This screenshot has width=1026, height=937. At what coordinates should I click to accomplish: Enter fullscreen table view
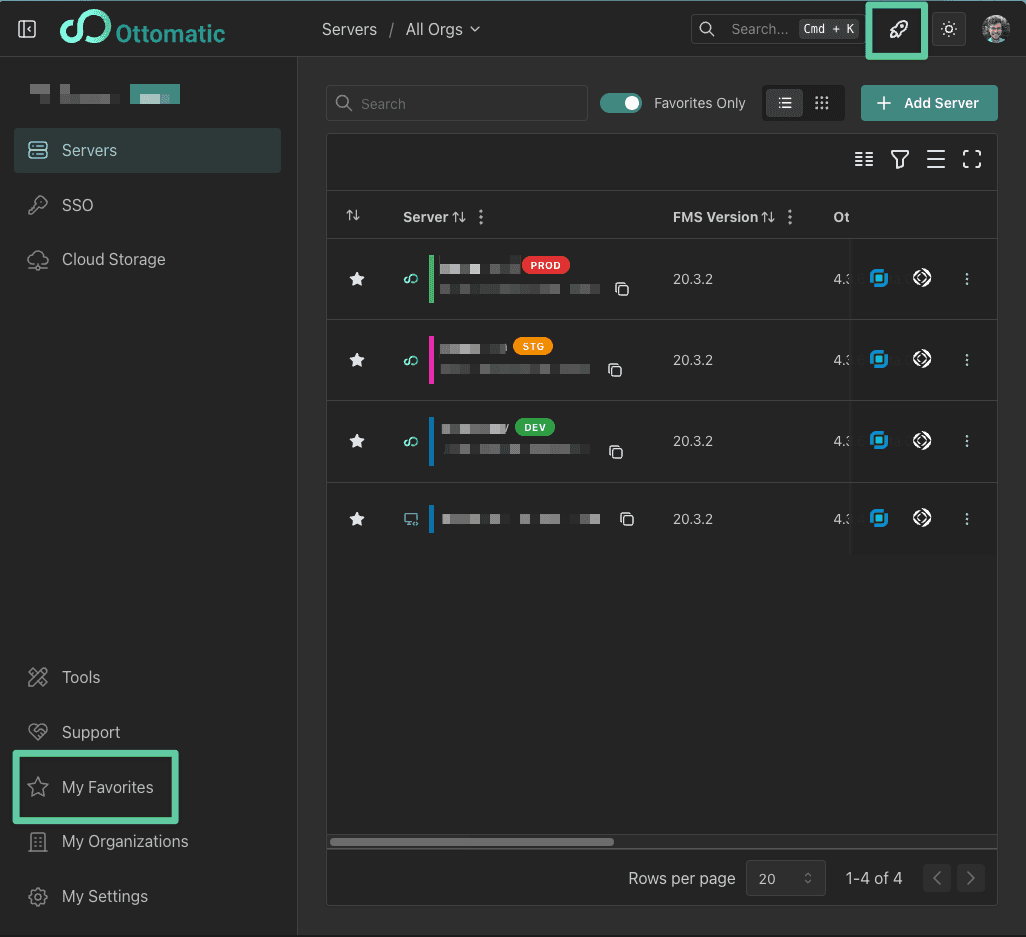[971, 159]
